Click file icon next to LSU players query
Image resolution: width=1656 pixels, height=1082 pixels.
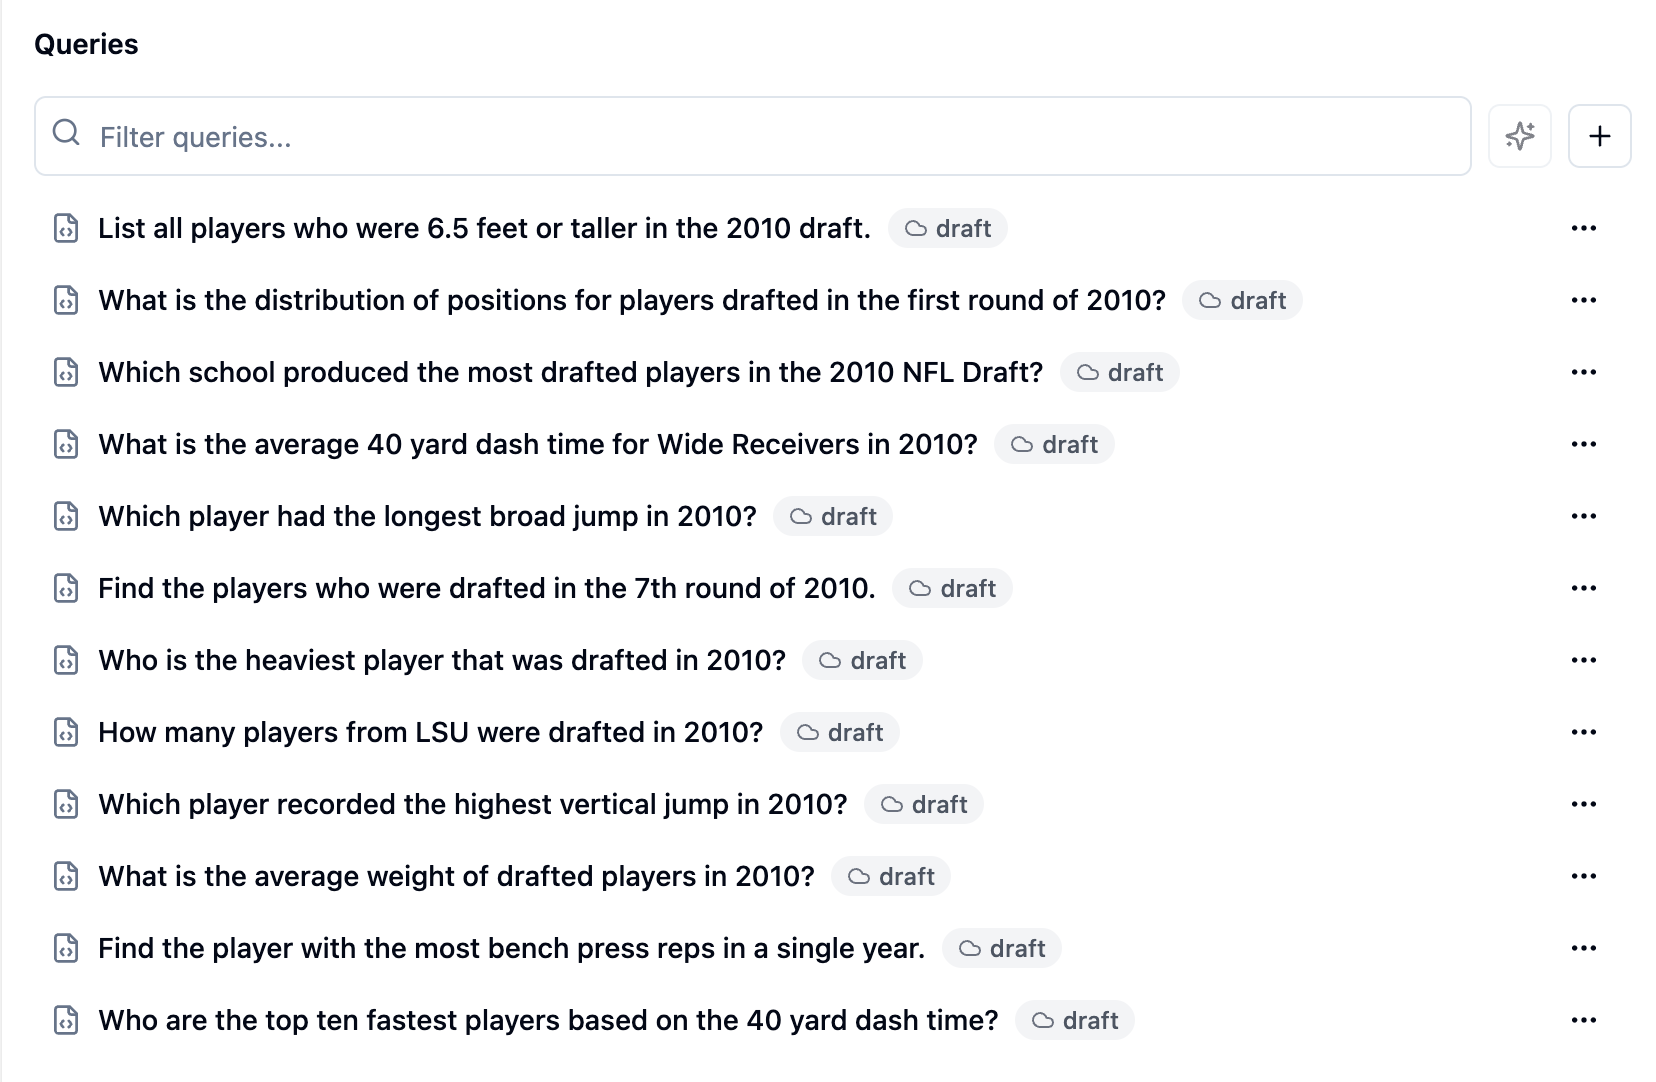66,732
